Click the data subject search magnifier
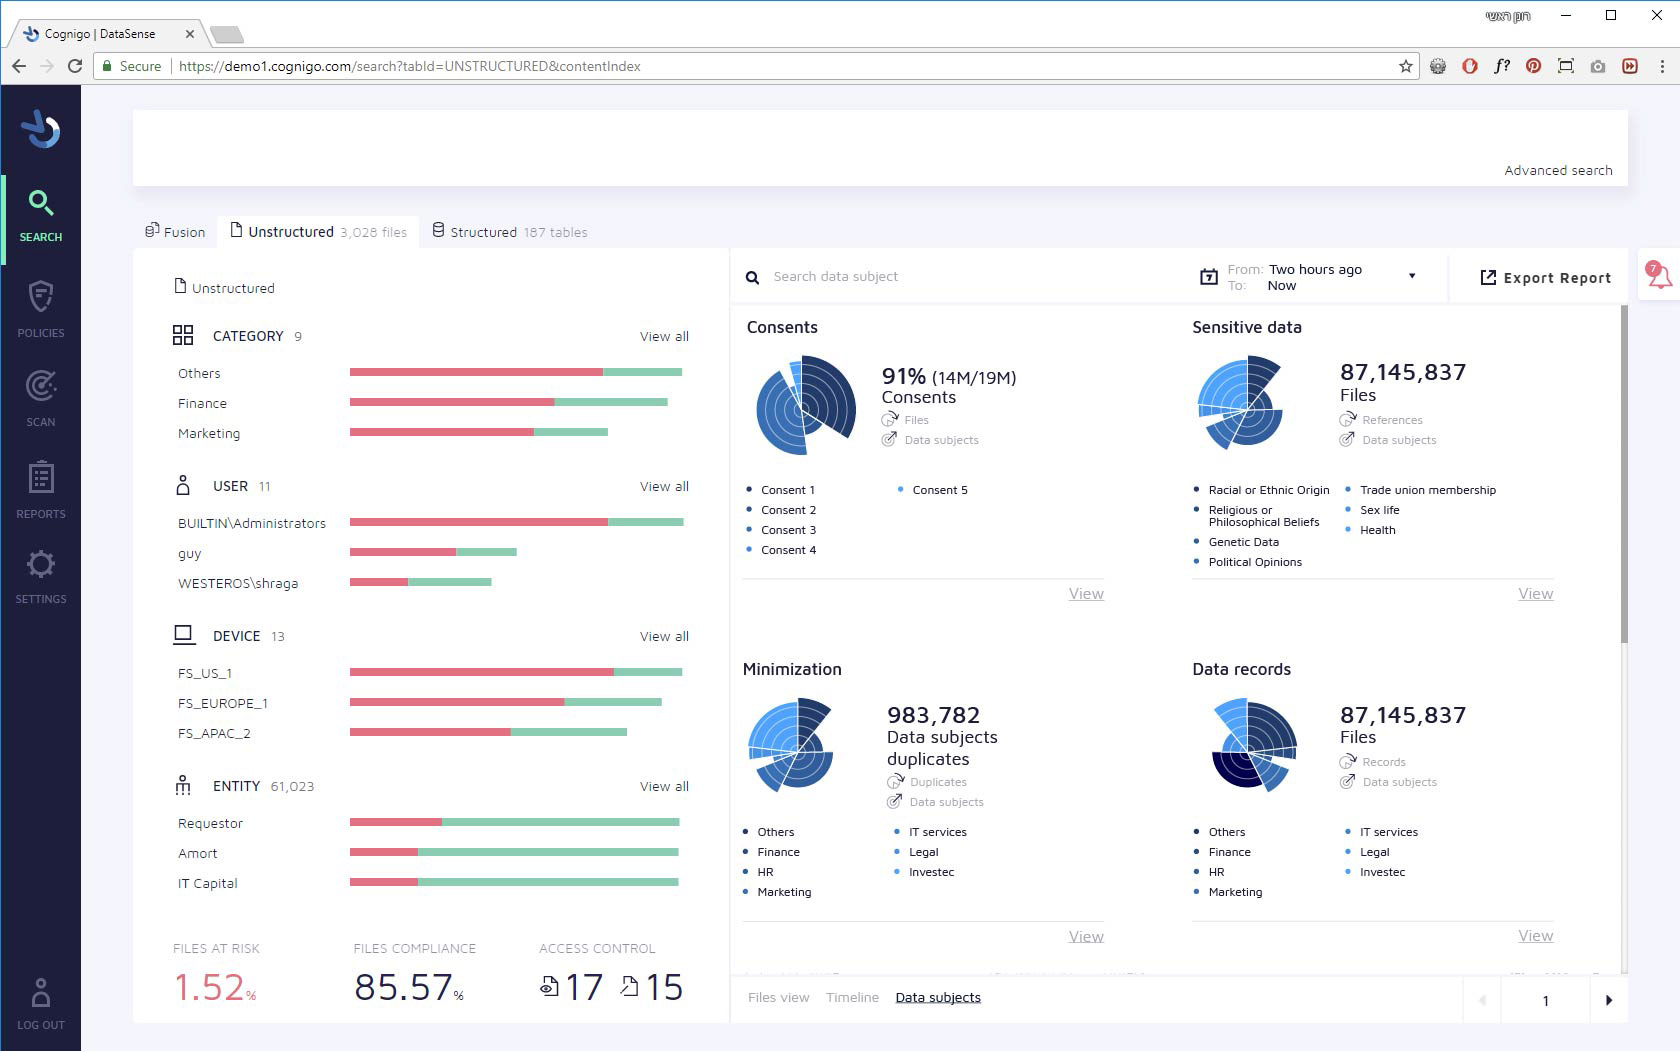The image size is (1680, 1051). [x=753, y=277]
